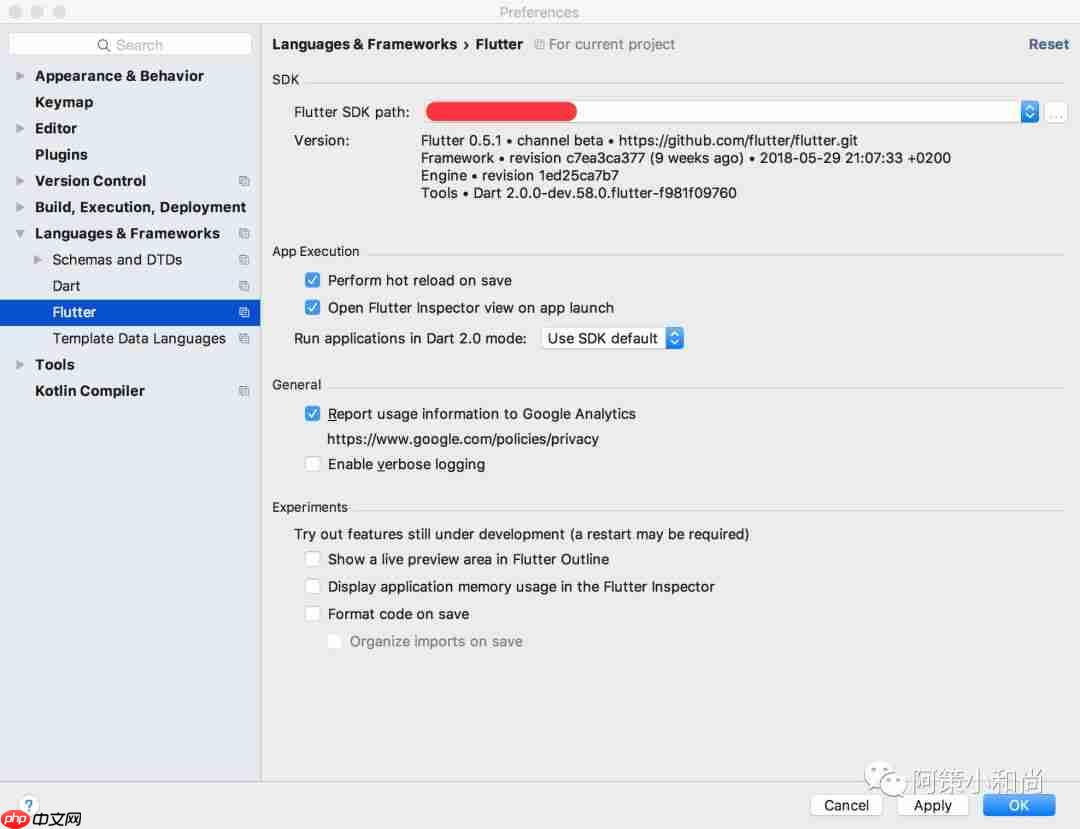Select Kotlin Compiler settings
Viewport: 1080px width, 829px height.
[90, 391]
